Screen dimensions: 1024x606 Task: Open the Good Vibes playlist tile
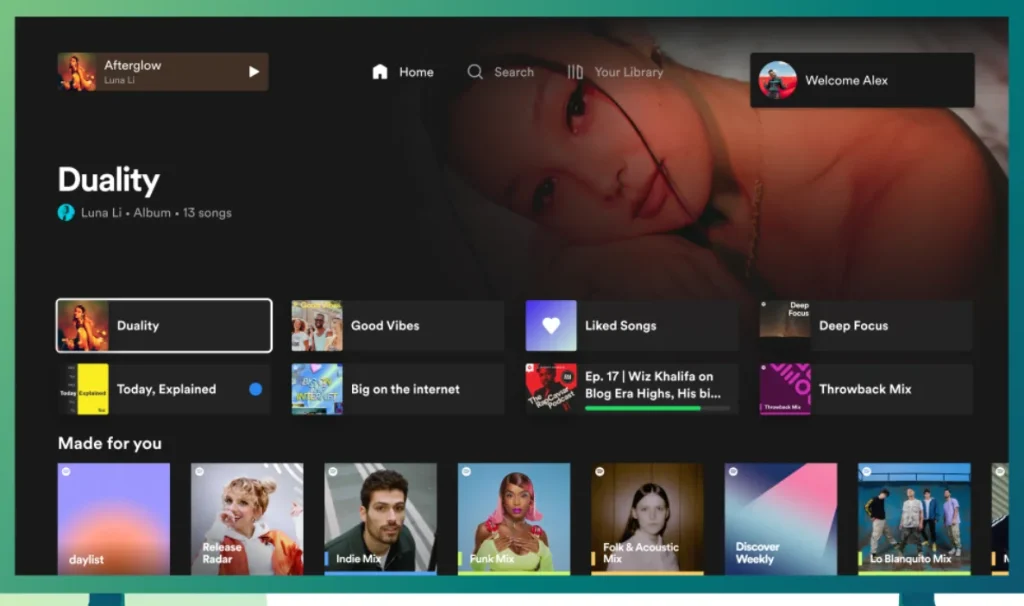(398, 325)
